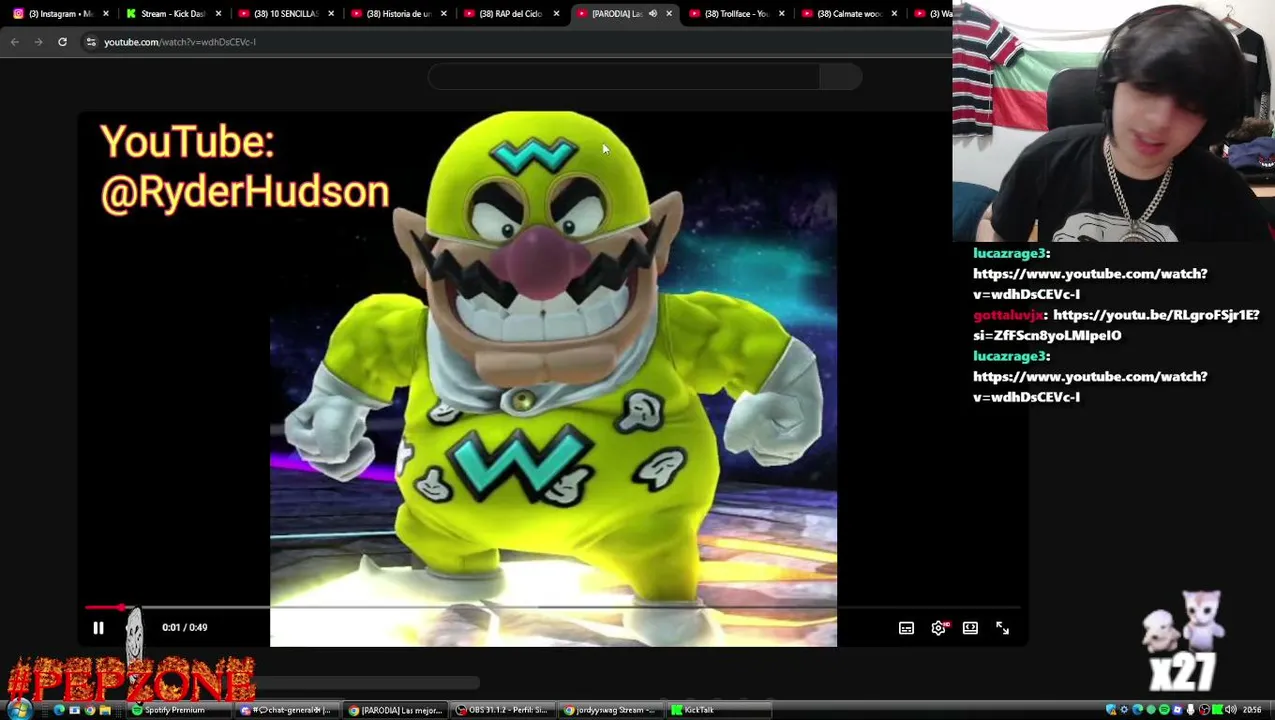Open jordyyswag Stream Chrome taskbar window
The image size is (1275, 720).
612,710
